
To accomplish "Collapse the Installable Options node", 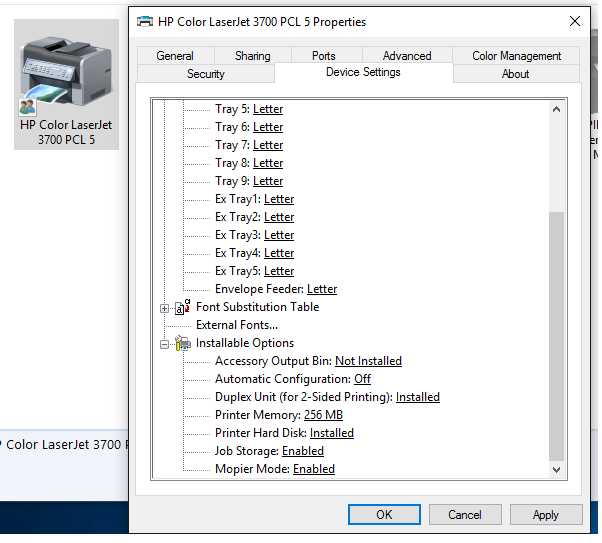I will pyautogui.click(x=164, y=344).
